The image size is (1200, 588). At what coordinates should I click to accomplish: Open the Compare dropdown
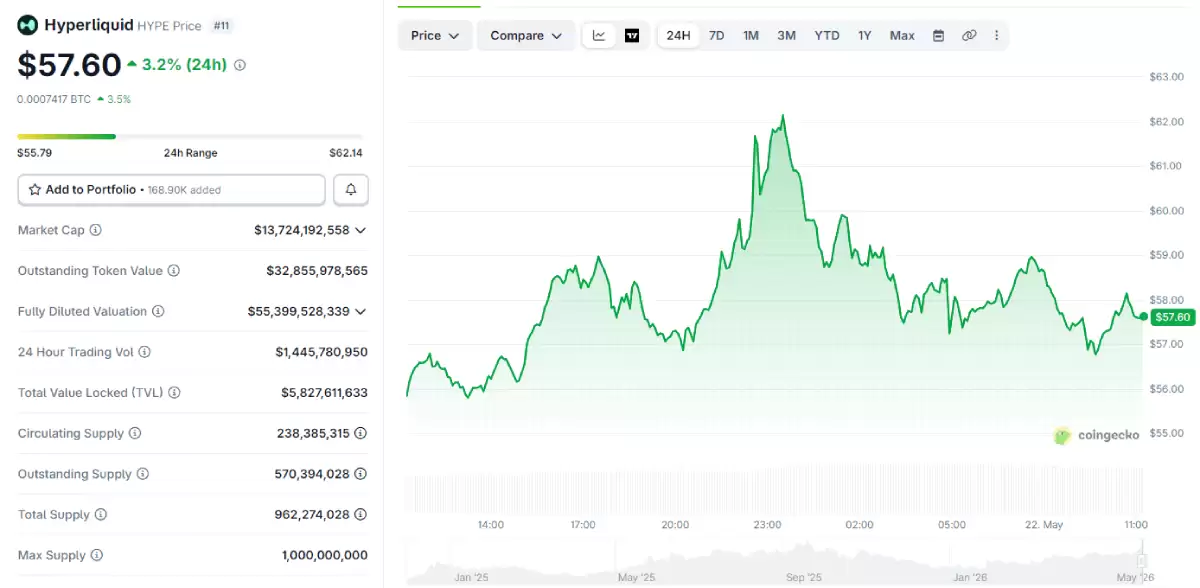[526, 36]
